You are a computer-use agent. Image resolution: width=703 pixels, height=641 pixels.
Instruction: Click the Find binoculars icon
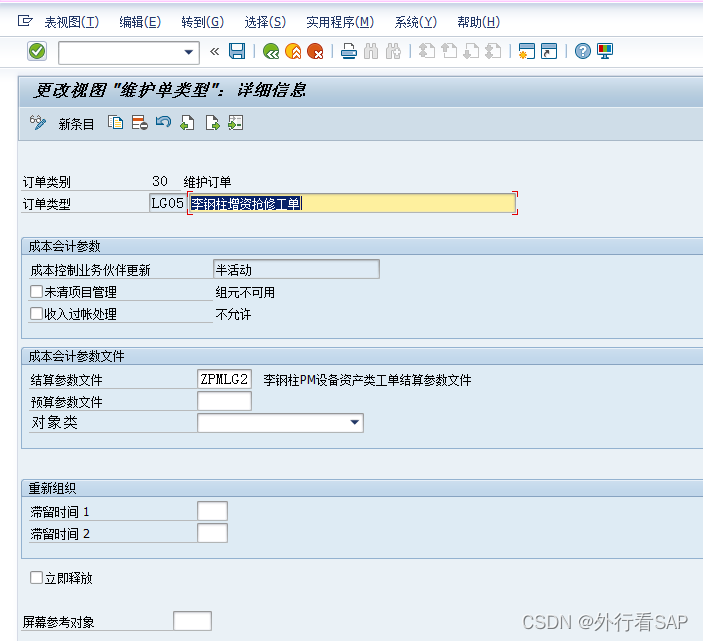coord(371,52)
